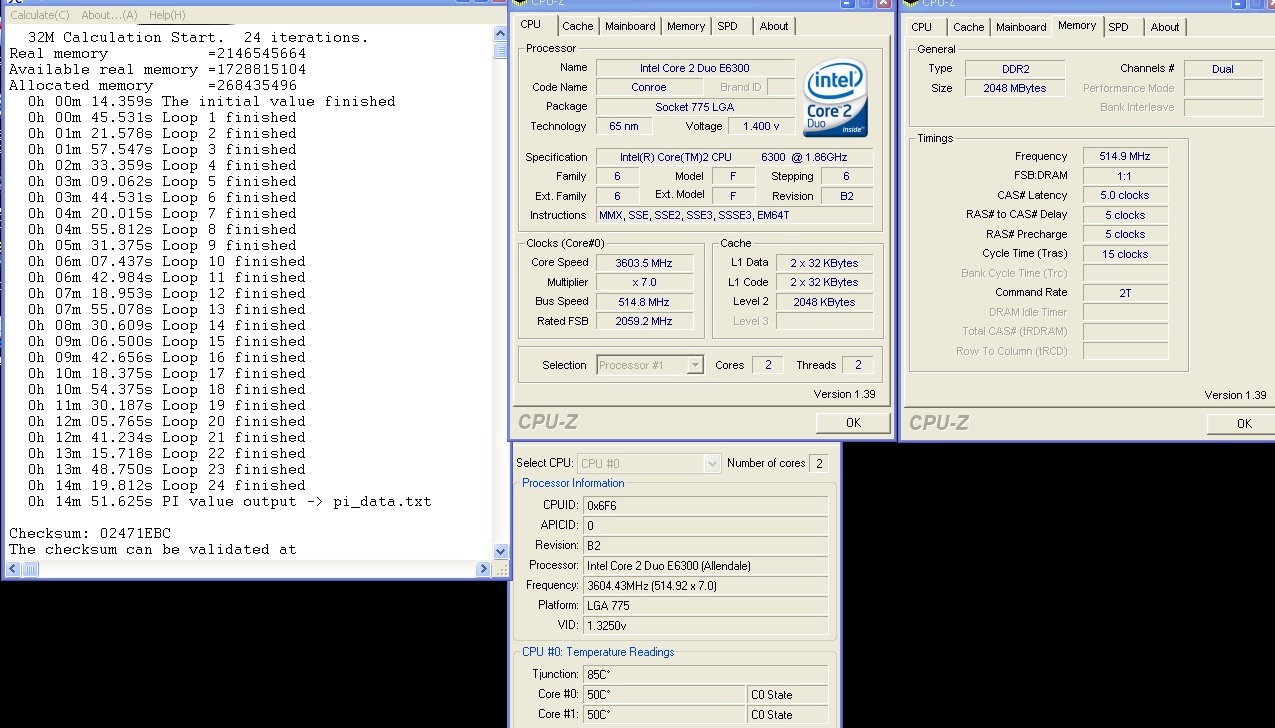Switch to Cache tab in left CPU-Z window

click(x=577, y=26)
